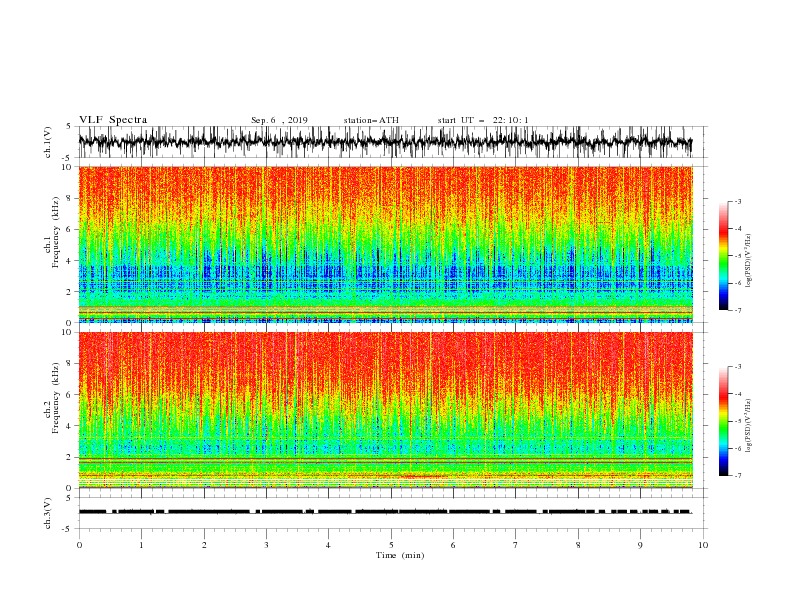The width and height of the screenshot is (792, 612).
Task: Select the date "Sep. 6 , 2019"
Action: click(279, 120)
